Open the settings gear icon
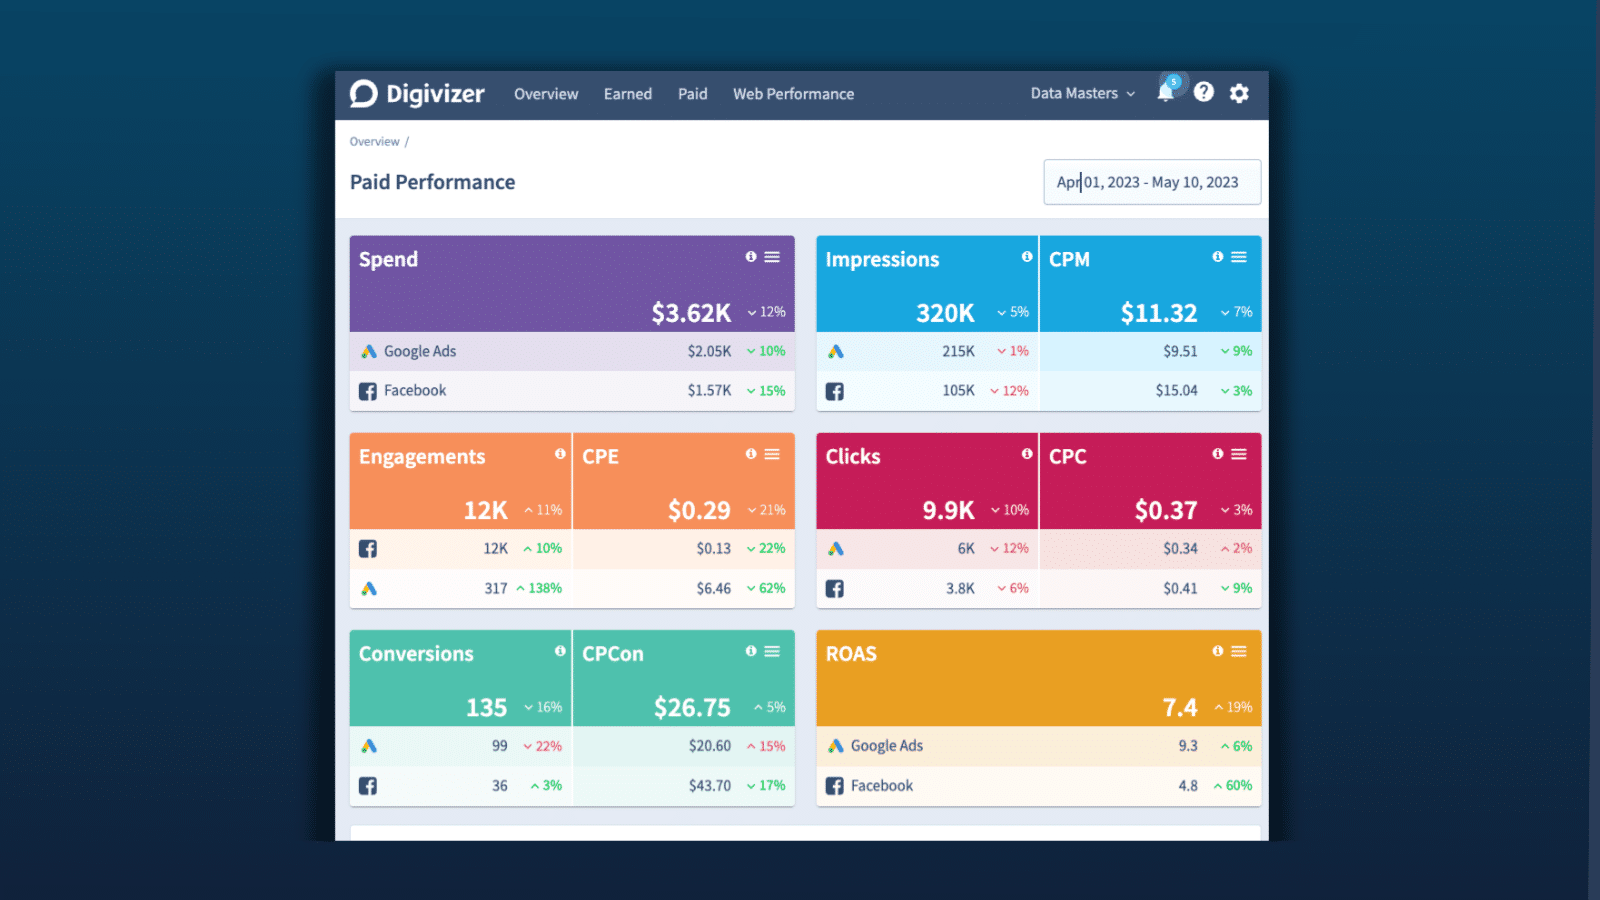Image resolution: width=1600 pixels, height=900 pixels. click(1239, 93)
